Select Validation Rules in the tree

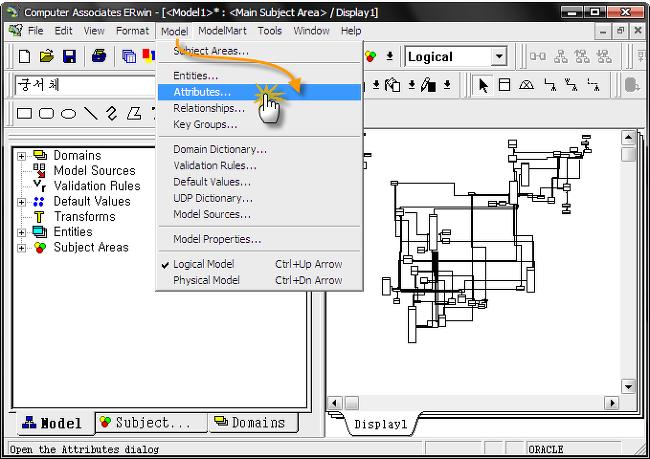tap(97, 186)
